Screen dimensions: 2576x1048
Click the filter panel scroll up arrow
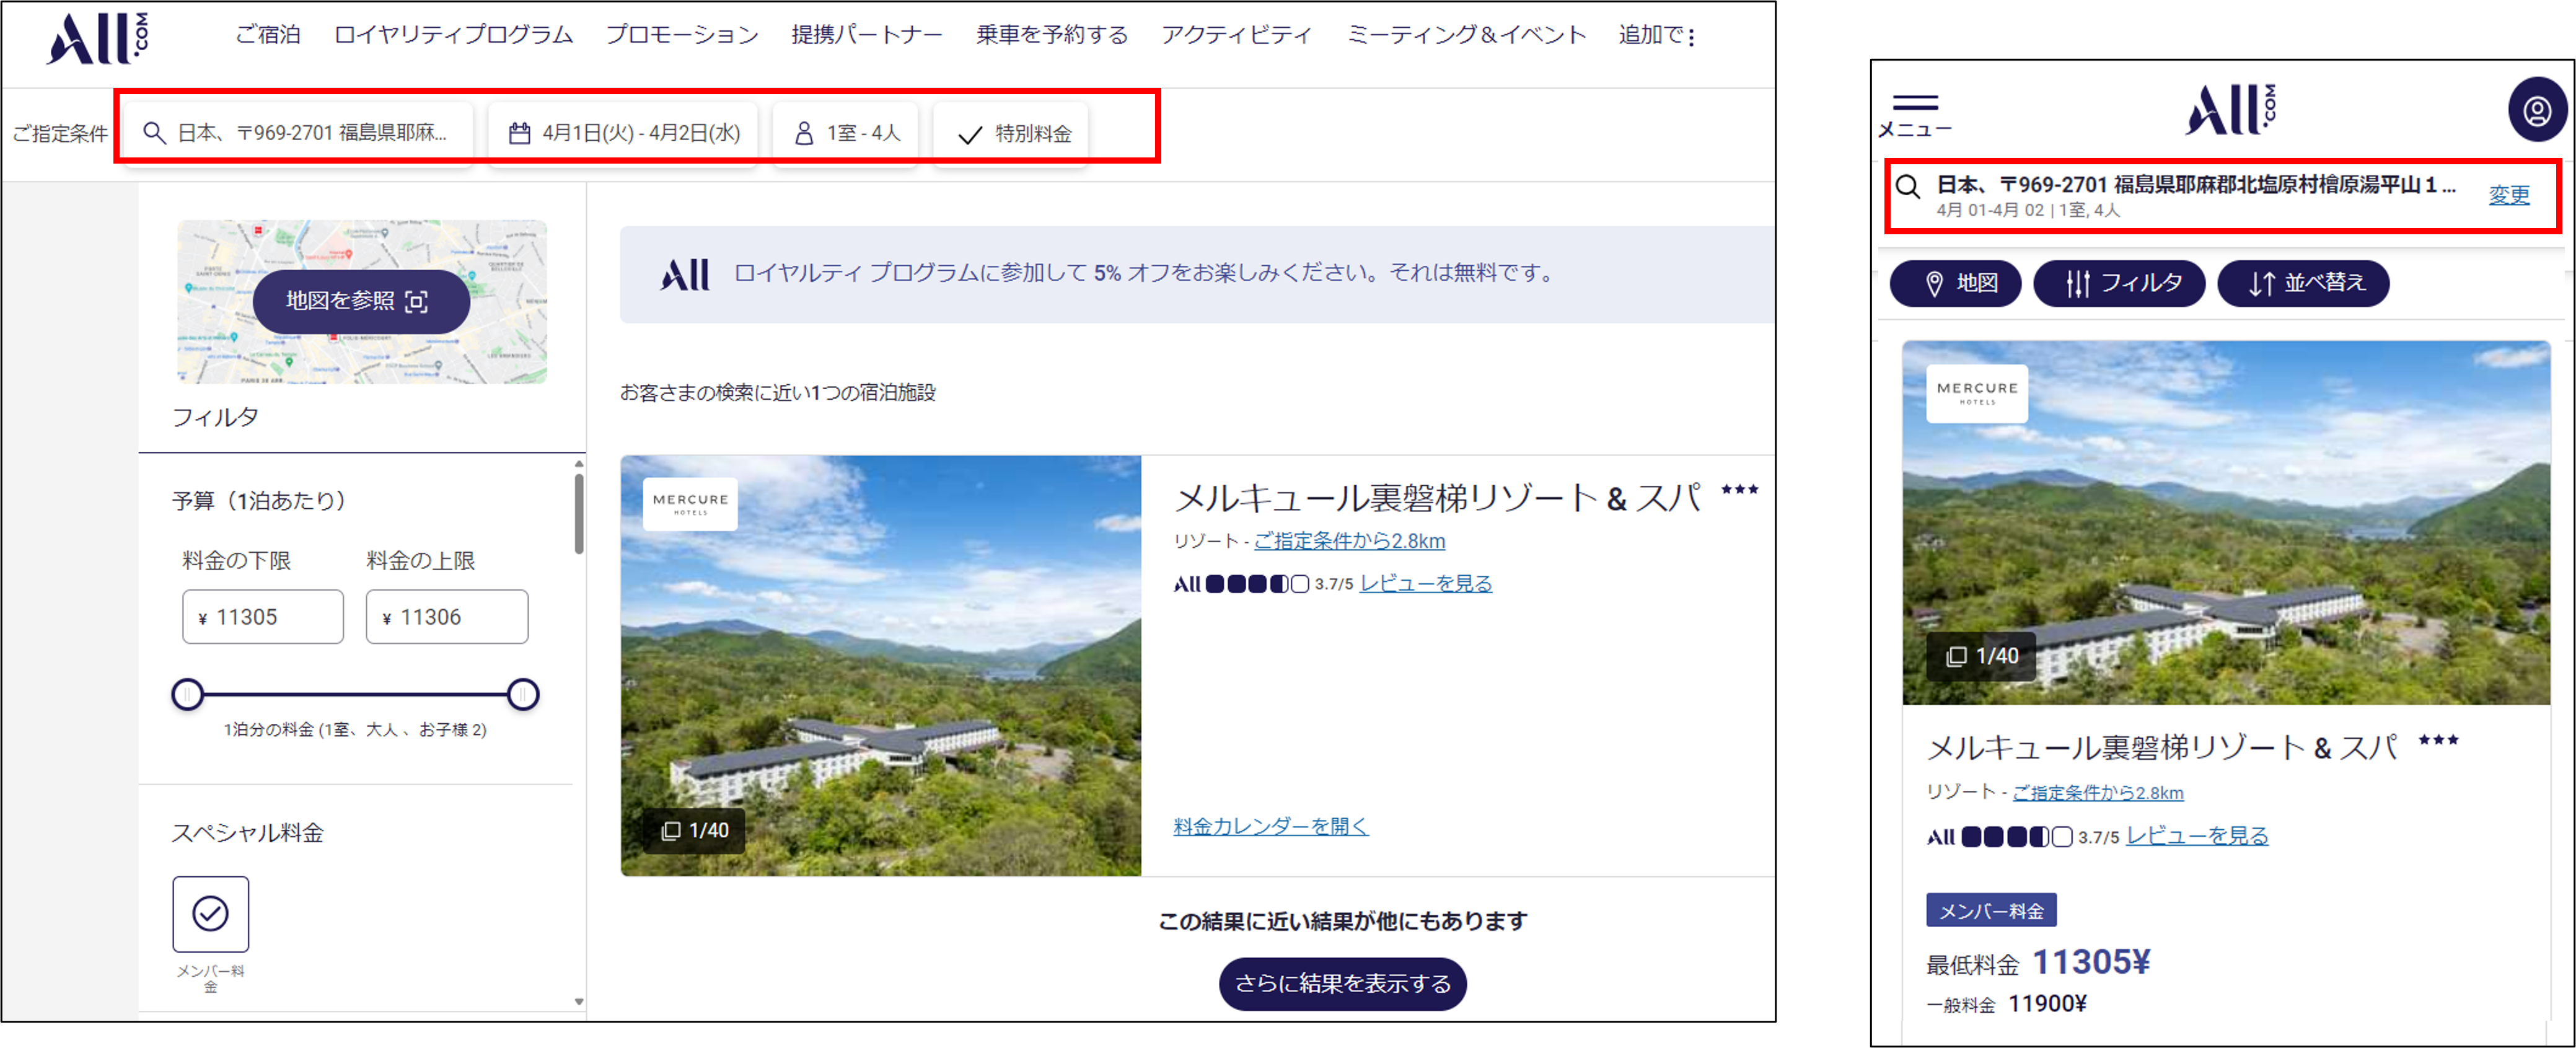click(x=579, y=464)
